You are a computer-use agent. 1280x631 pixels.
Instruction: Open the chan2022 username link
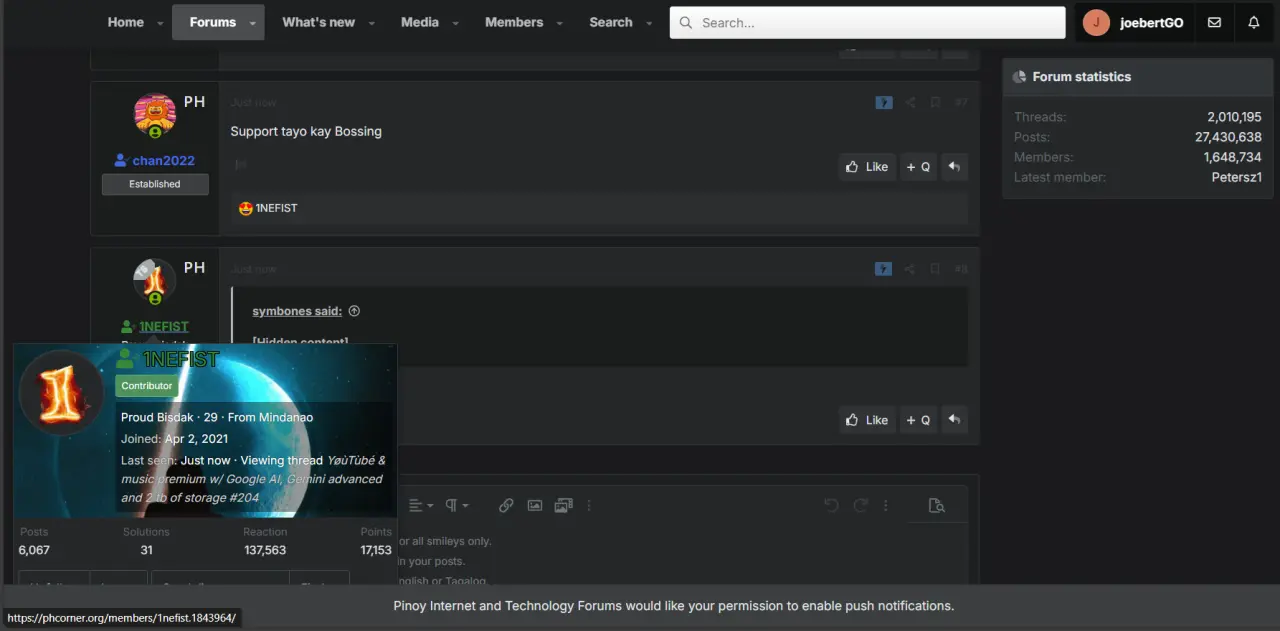click(163, 160)
